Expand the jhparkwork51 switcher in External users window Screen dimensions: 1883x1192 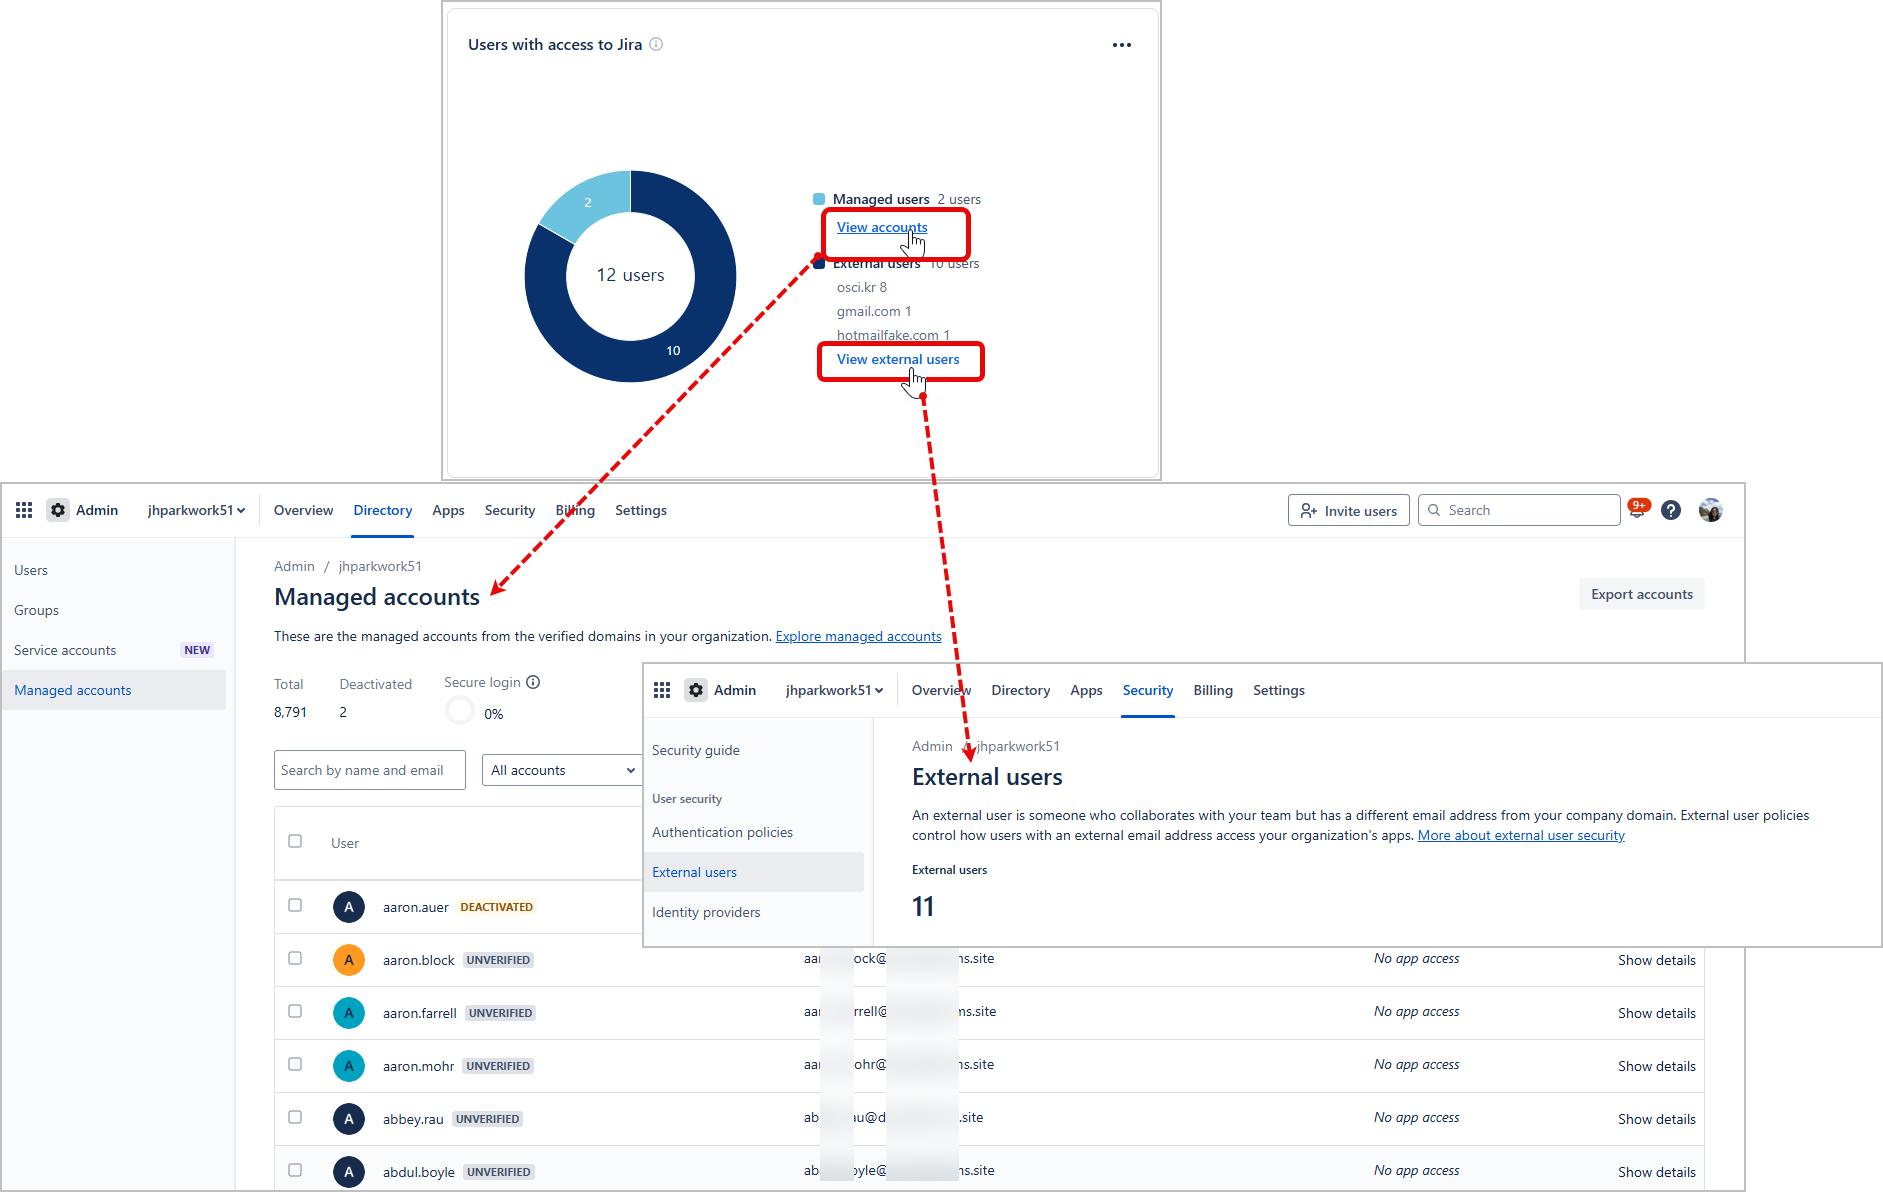pyautogui.click(x=834, y=690)
